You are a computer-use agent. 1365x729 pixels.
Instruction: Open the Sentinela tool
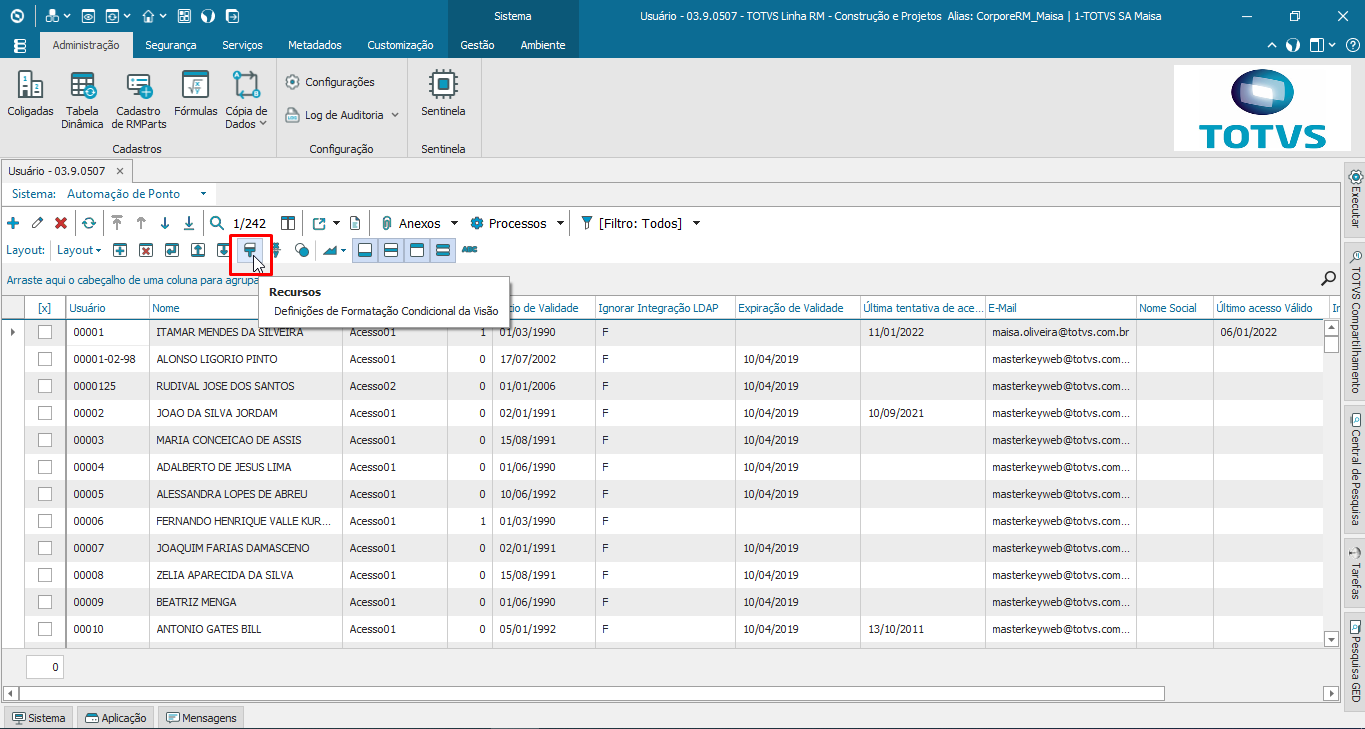(443, 94)
